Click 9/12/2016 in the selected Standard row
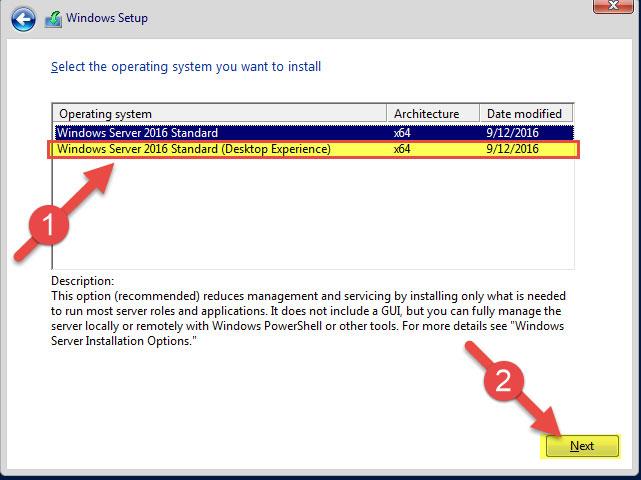 click(x=512, y=132)
